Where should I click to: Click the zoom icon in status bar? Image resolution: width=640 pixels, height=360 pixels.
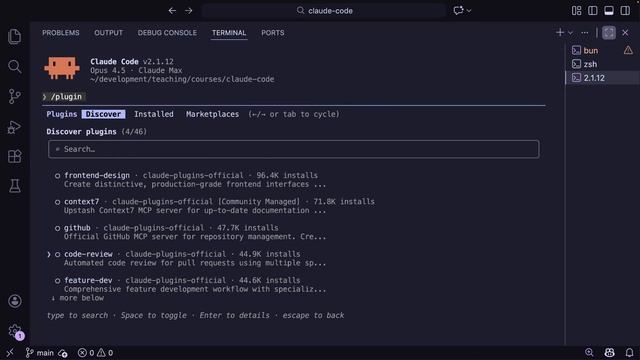click(589, 353)
